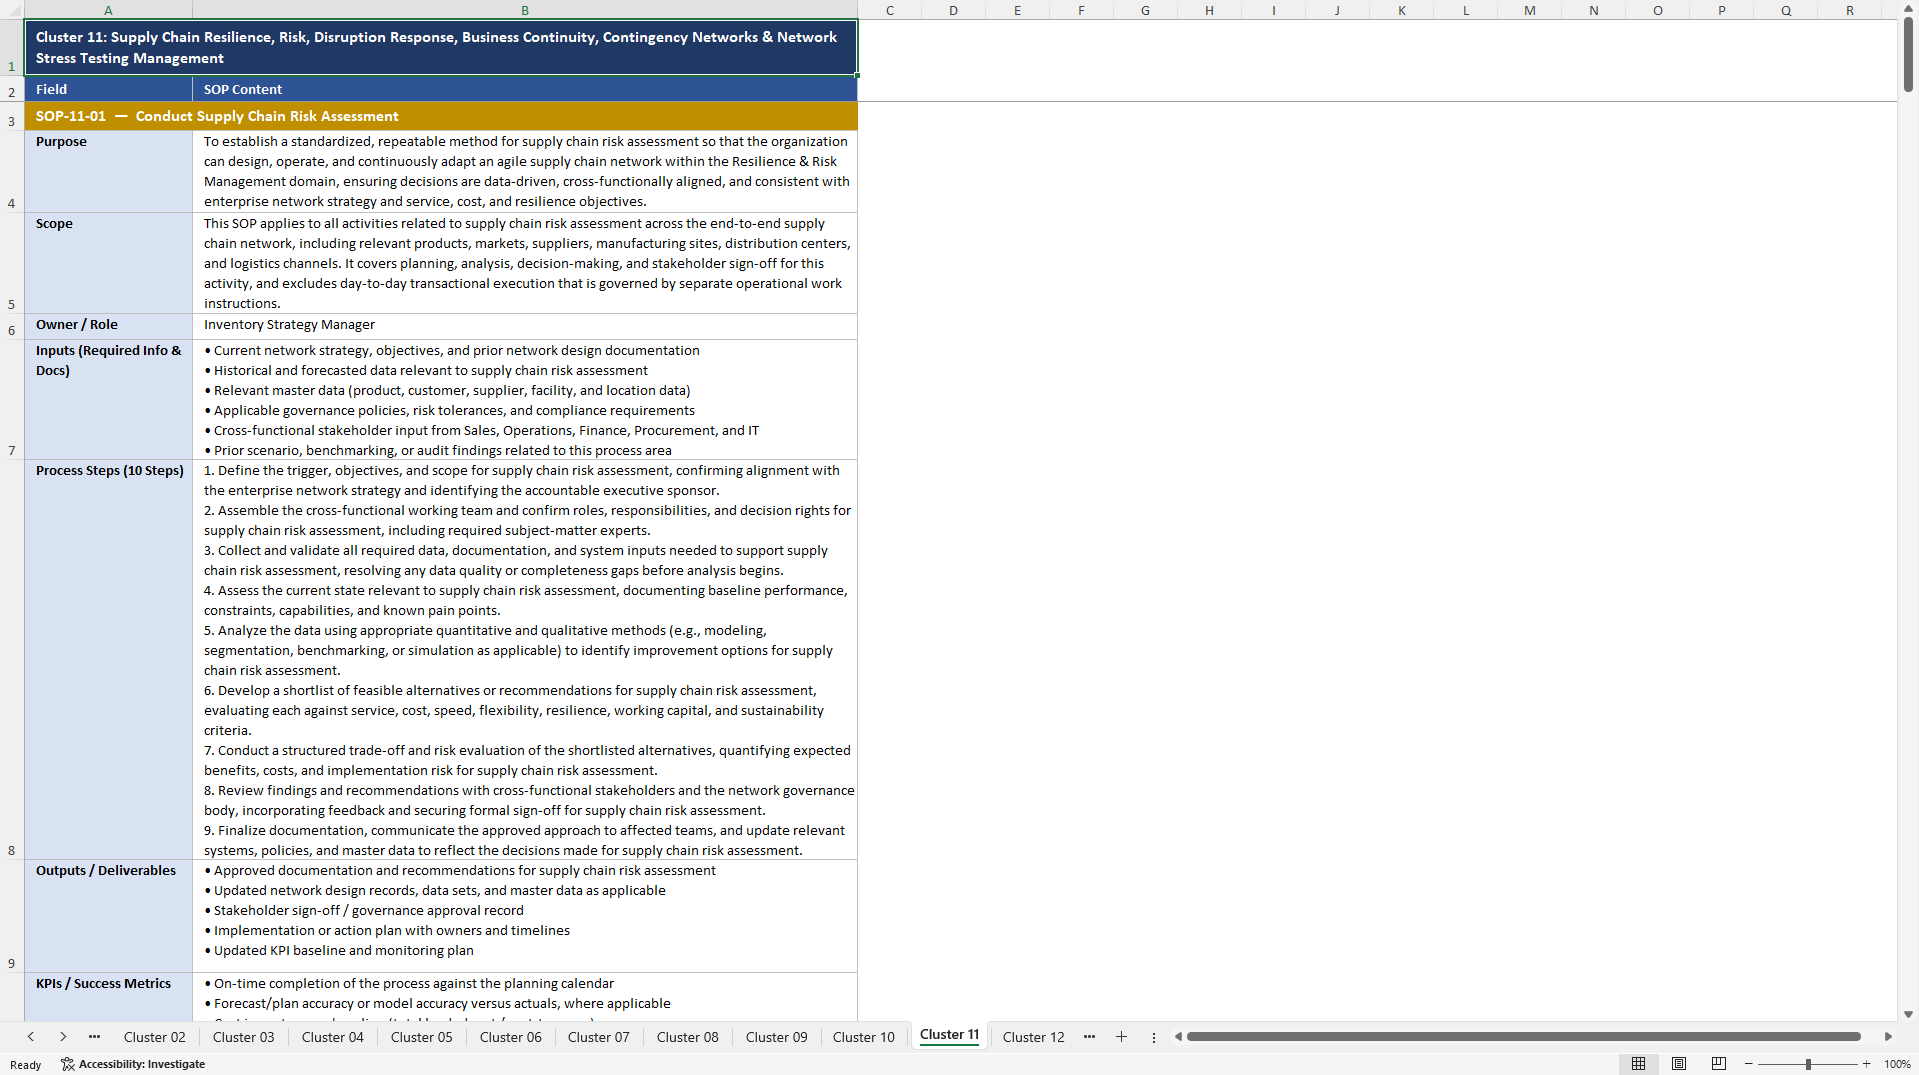1919x1075 pixels.
Task: Select row 3 header
Action: pos(12,116)
